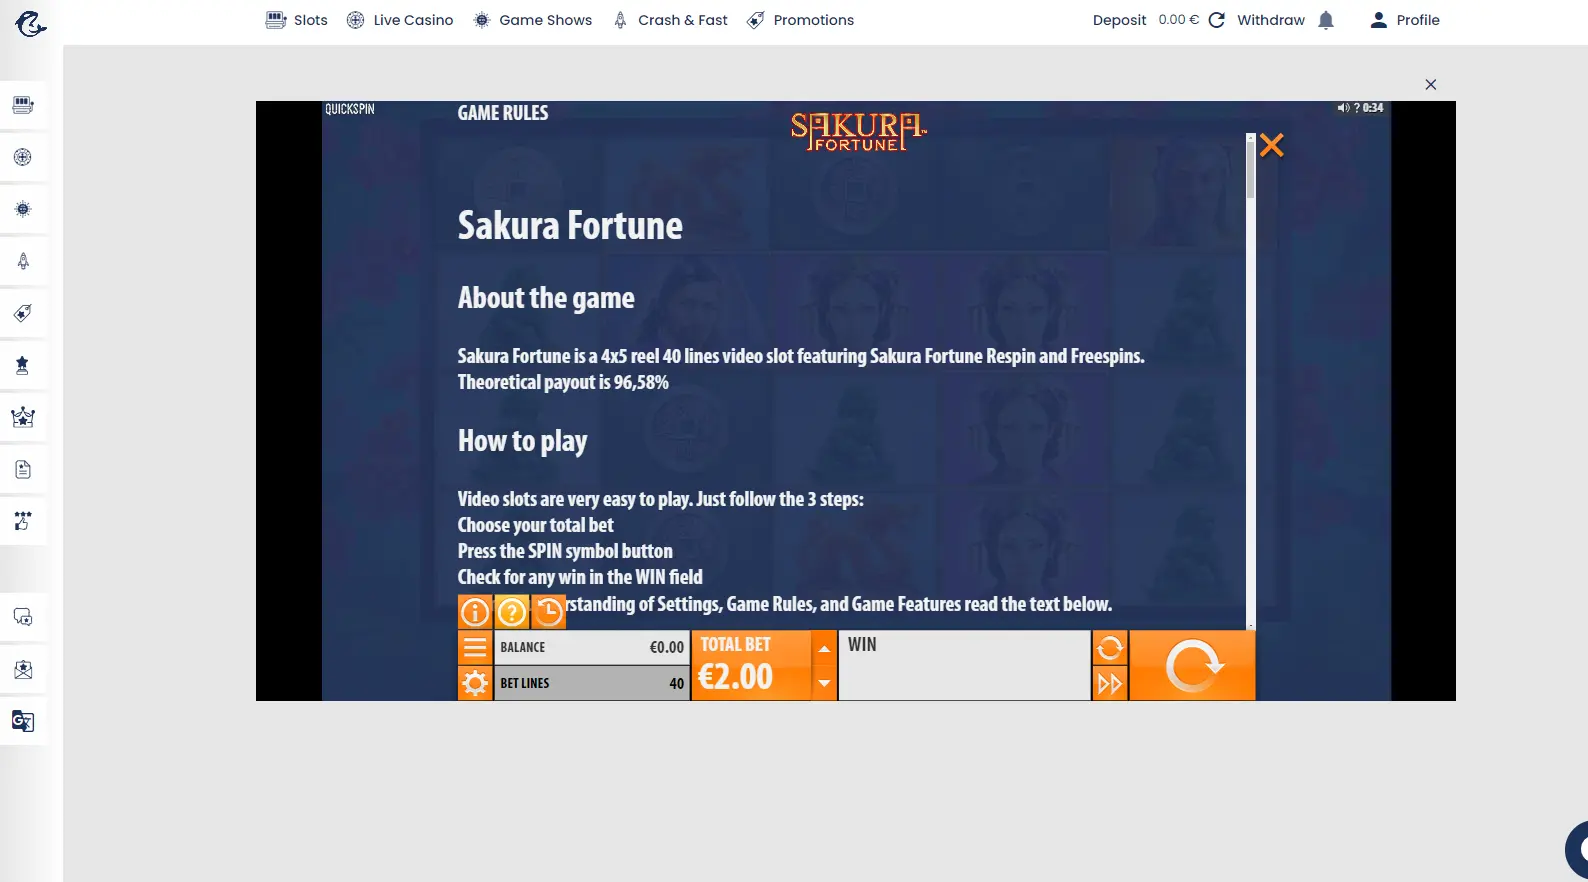
Task: Open the chat widget at bottom-right edge
Action: pos(1578,850)
